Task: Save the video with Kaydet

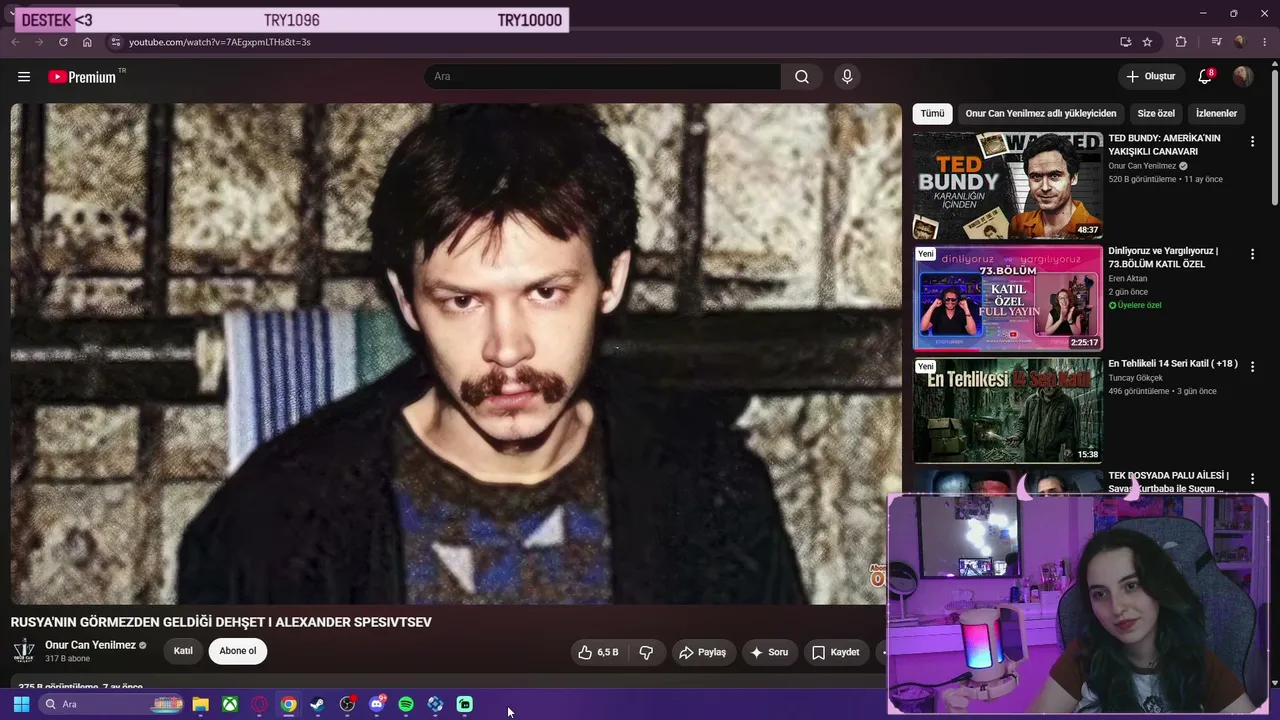Action: point(835,652)
